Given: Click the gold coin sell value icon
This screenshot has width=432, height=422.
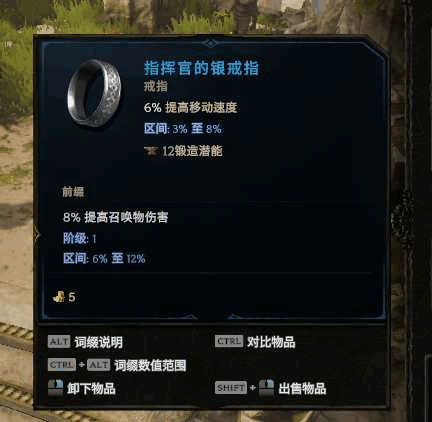Looking at the screenshot, I should pos(59,296).
